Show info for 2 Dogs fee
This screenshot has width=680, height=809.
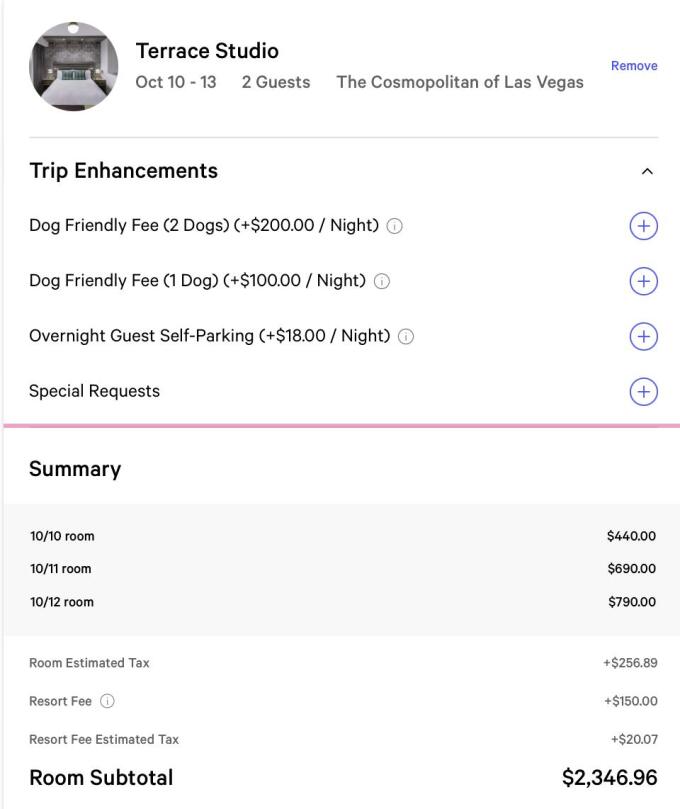[395, 227]
